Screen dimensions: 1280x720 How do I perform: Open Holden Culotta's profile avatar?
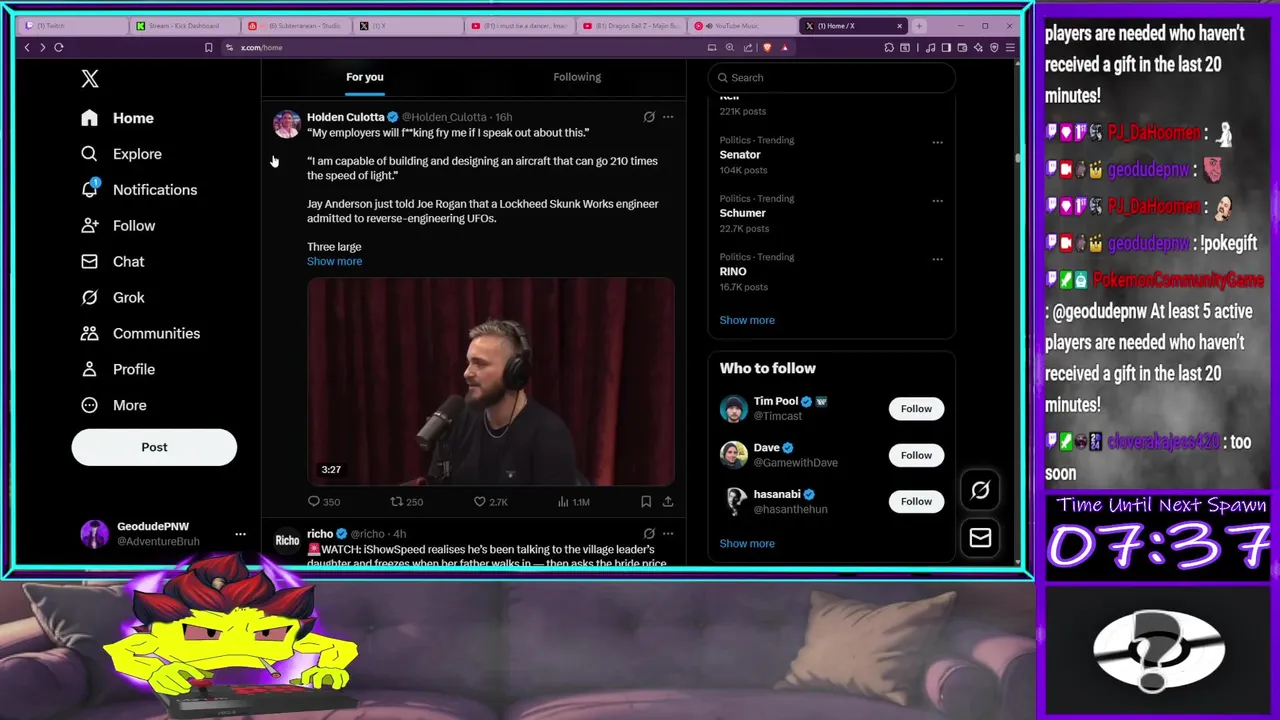287,124
